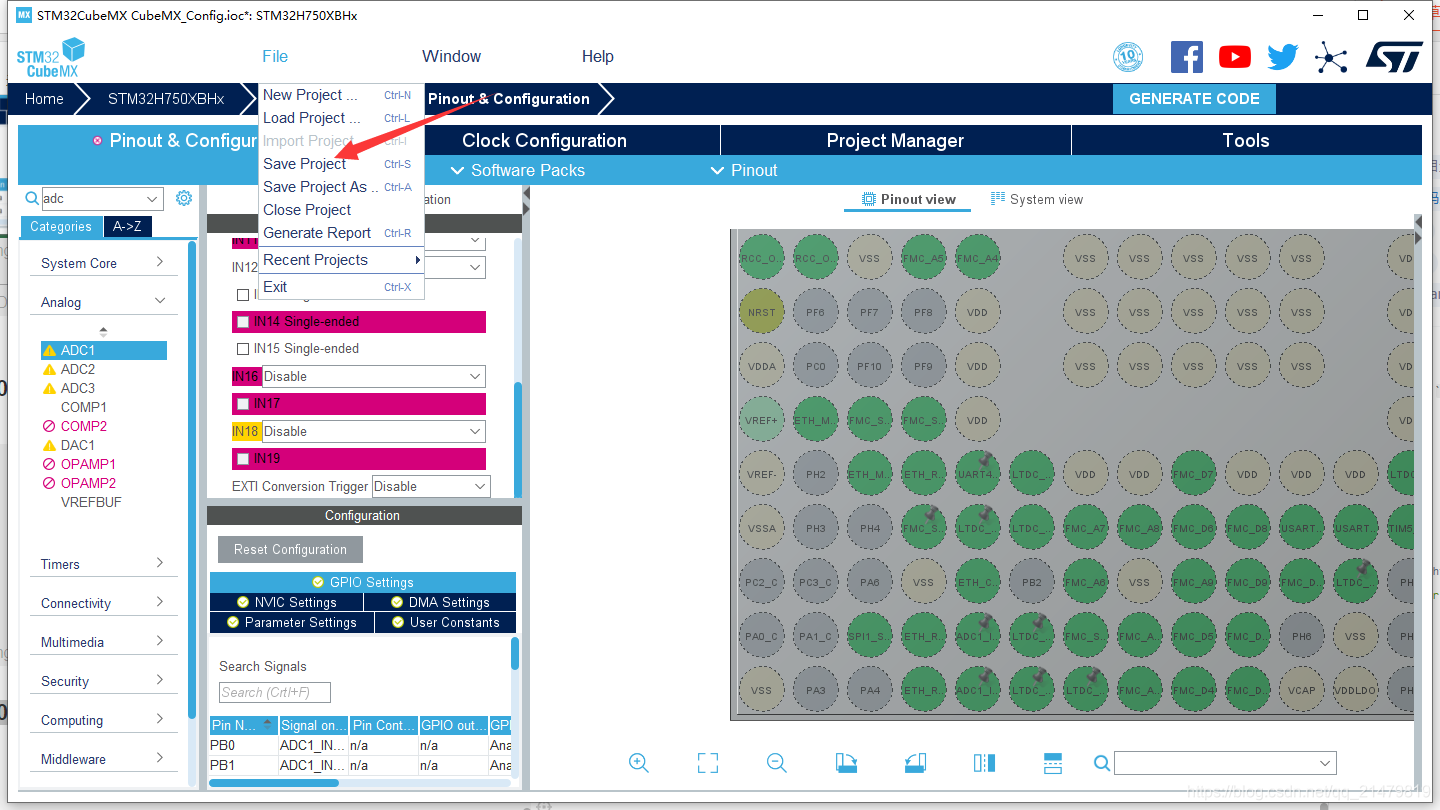The height and width of the screenshot is (810, 1440).
Task: Collapse the Analog category
Action: click(x=103, y=302)
